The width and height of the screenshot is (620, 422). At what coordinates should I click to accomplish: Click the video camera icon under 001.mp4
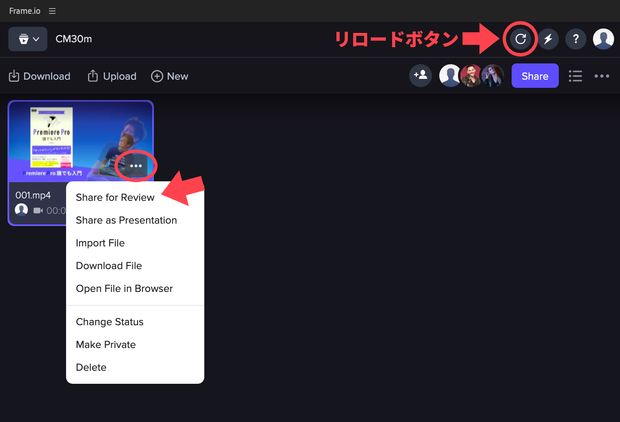(38, 210)
